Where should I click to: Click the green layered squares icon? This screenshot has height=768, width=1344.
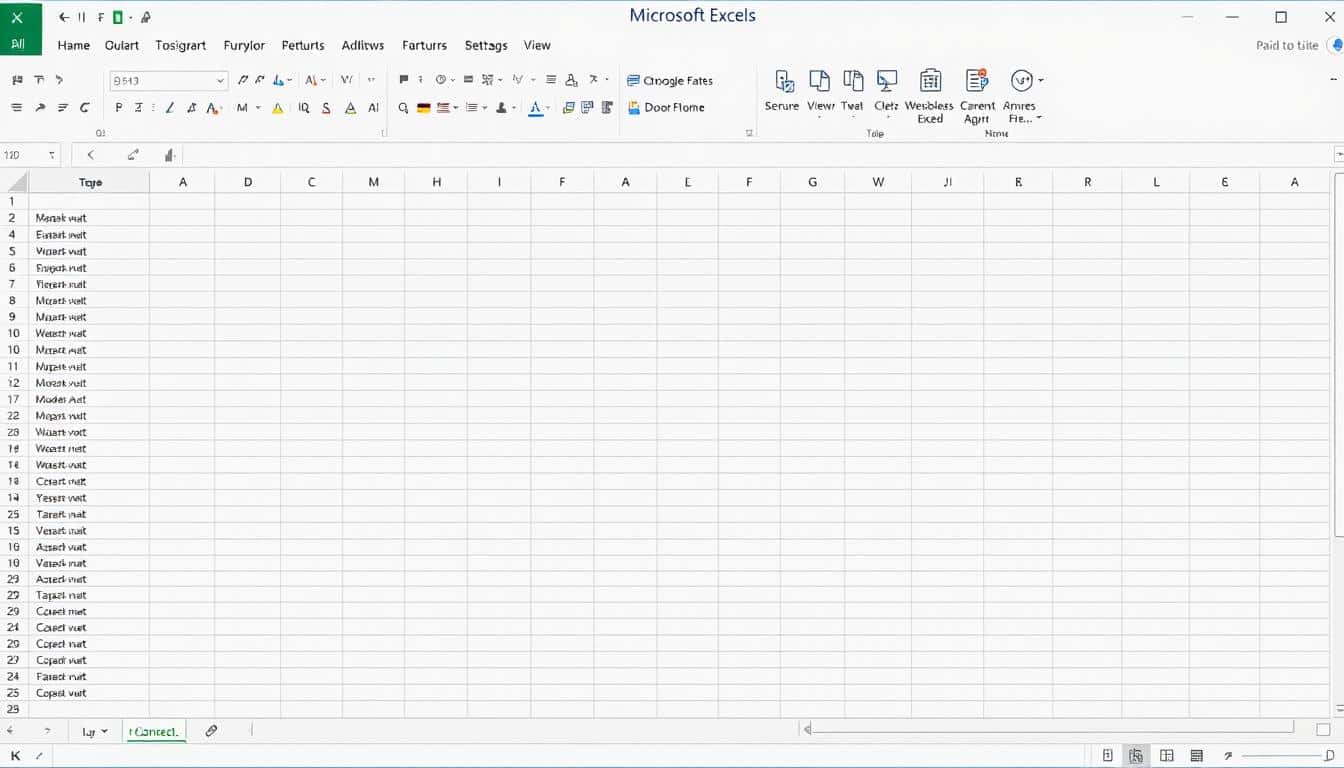tap(569, 108)
